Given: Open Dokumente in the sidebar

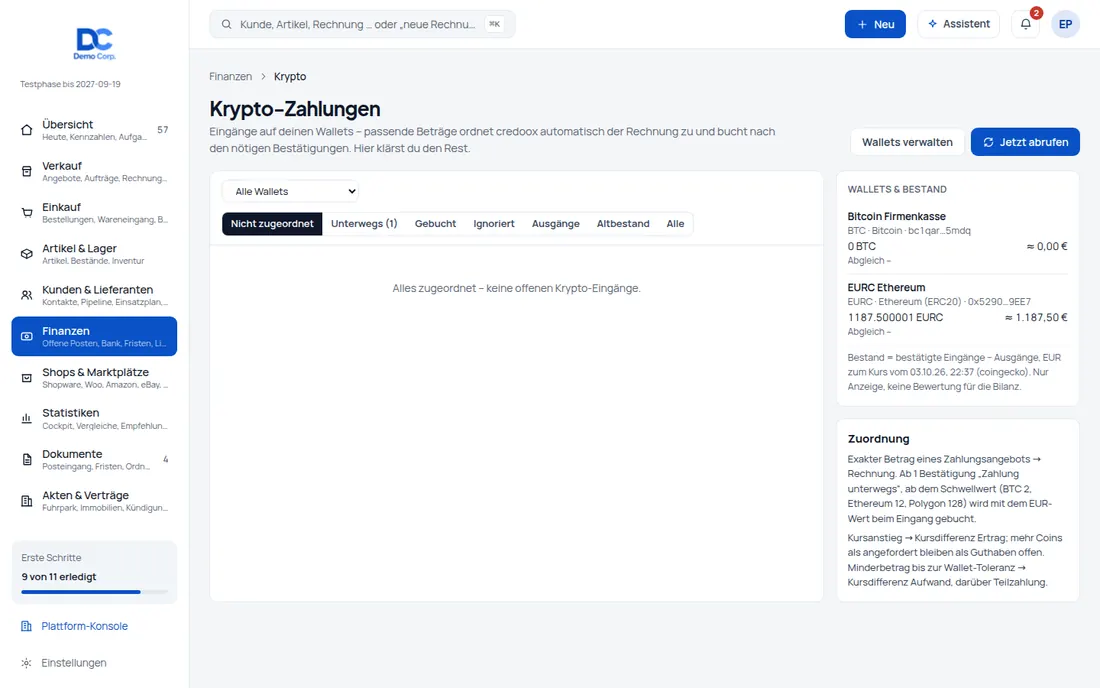Looking at the screenshot, I should point(94,460).
